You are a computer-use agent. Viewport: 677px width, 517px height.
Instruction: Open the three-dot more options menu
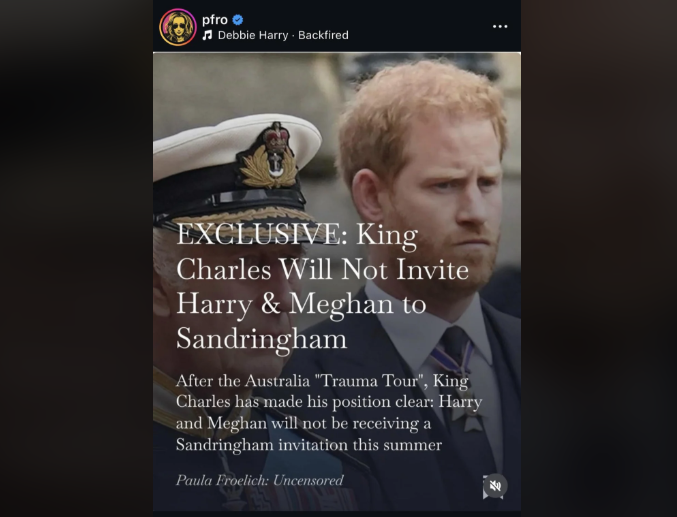500,27
